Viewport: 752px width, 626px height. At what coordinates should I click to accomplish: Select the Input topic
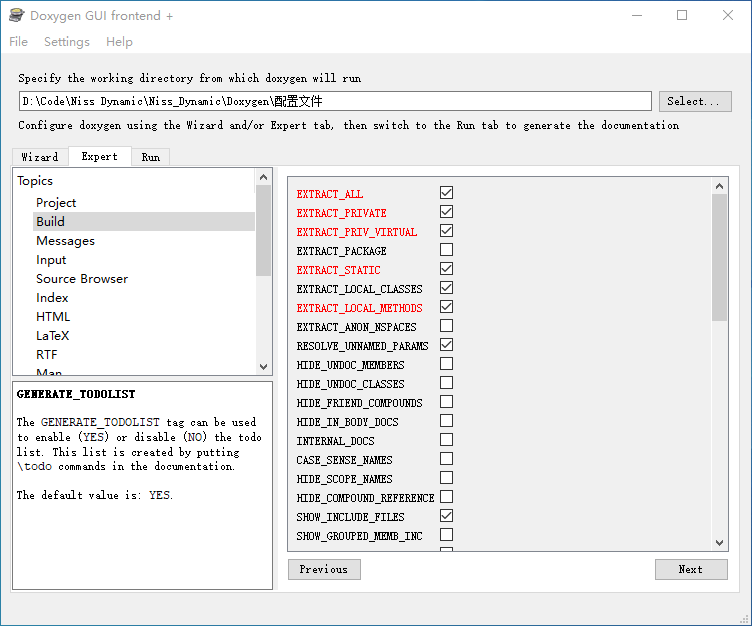point(51,260)
